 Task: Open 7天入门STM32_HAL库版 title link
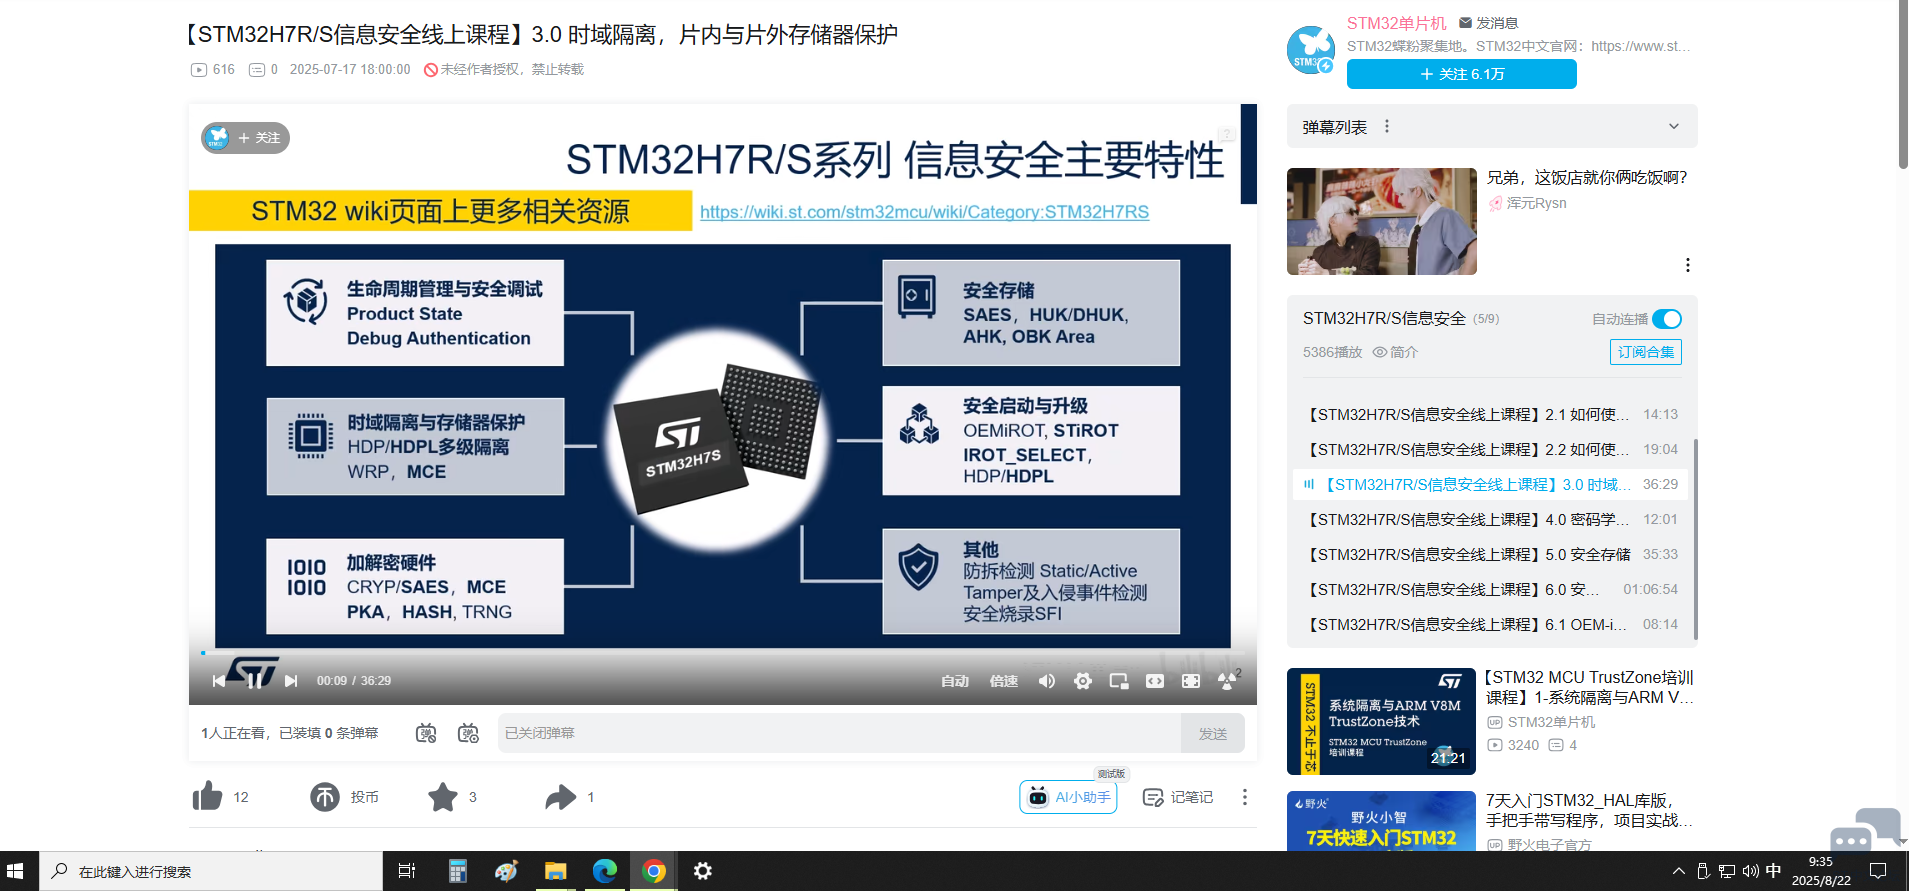coord(1590,810)
